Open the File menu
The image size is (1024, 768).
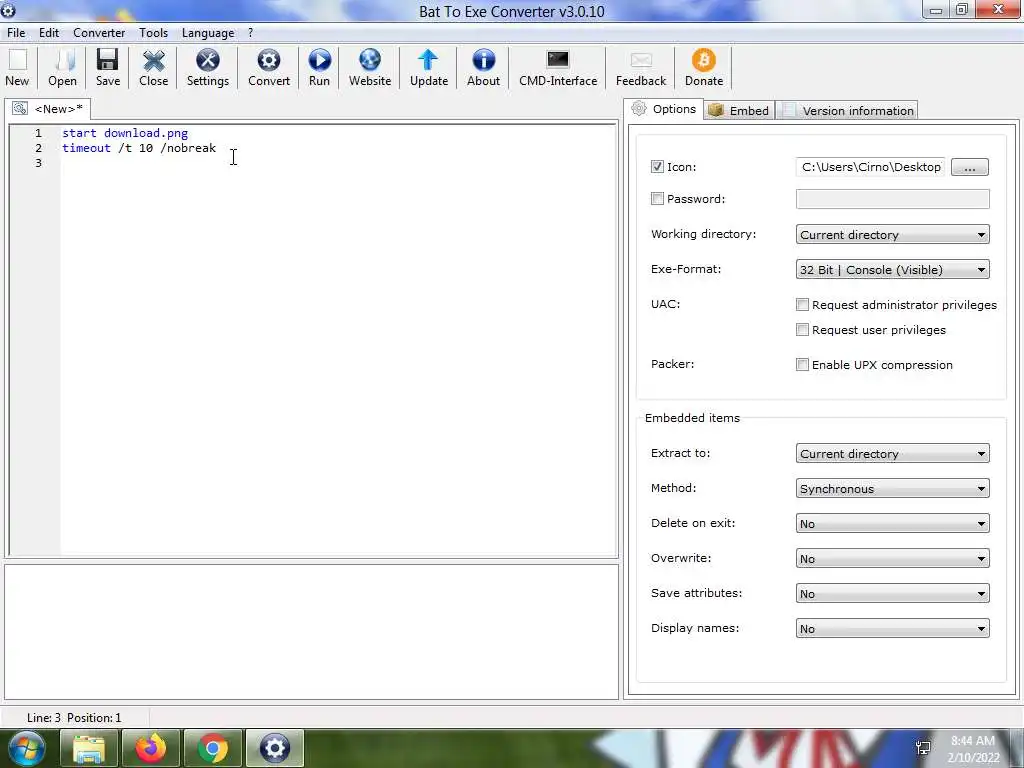click(x=16, y=33)
